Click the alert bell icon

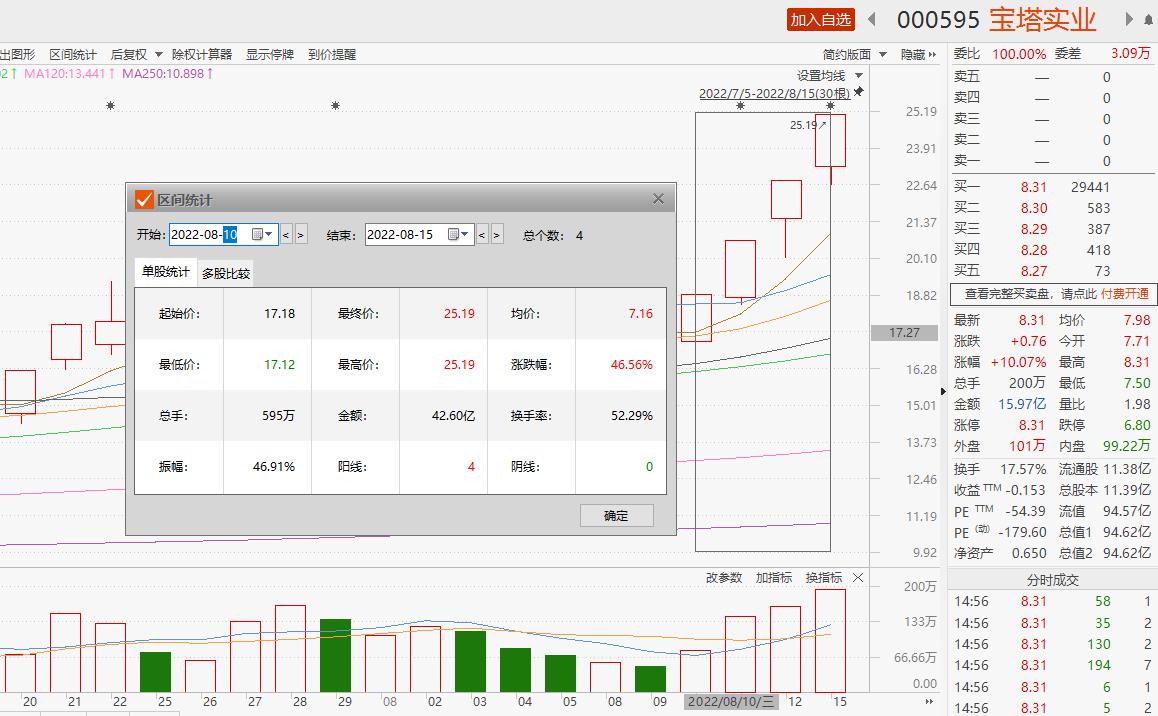(1148, 20)
